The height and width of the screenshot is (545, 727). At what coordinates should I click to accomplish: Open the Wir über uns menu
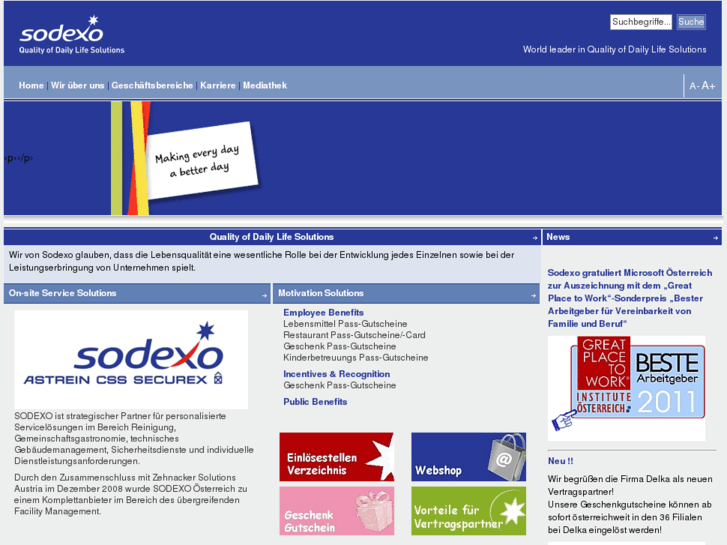point(77,85)
